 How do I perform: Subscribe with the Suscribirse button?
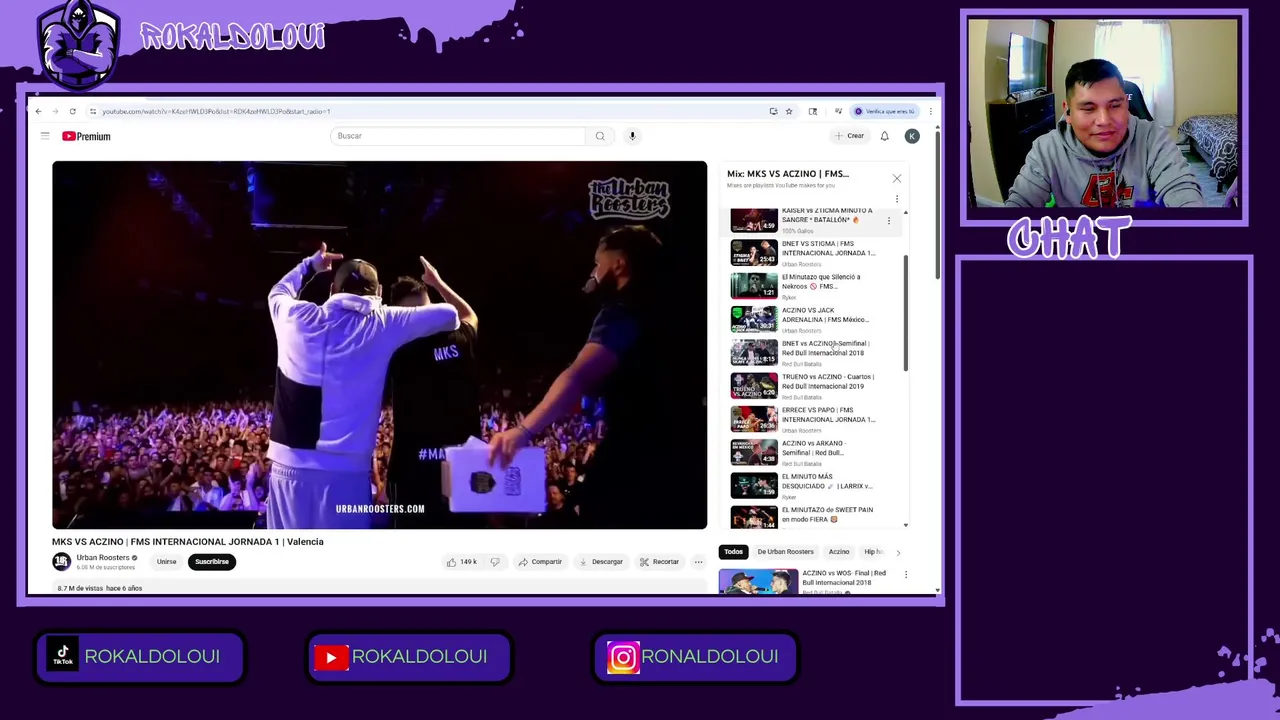tap(212, 562)
